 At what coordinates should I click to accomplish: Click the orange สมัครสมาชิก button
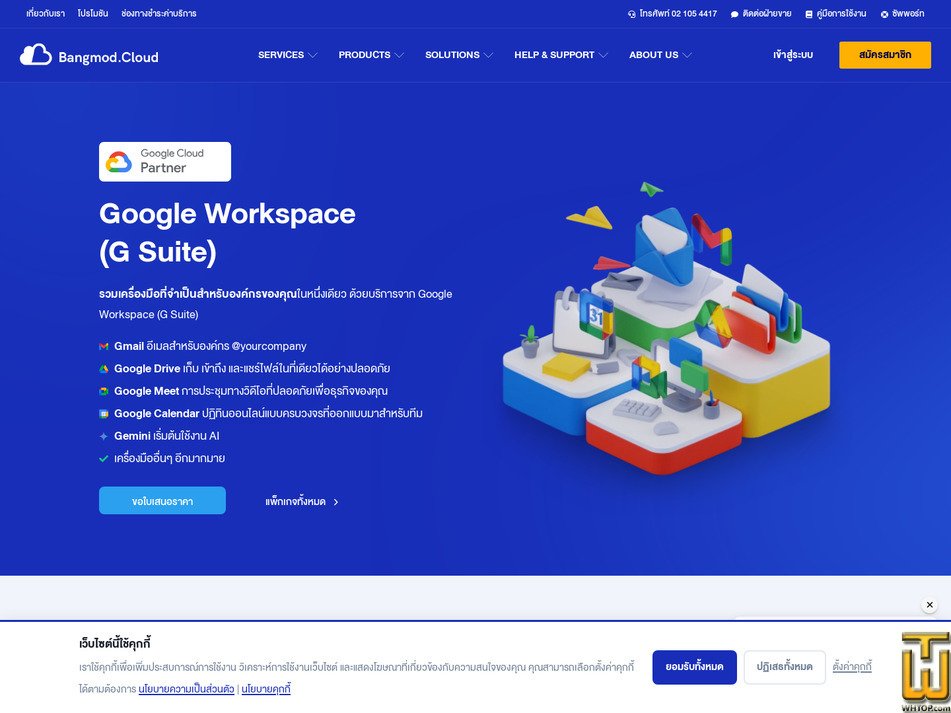(x=885, y=55)
